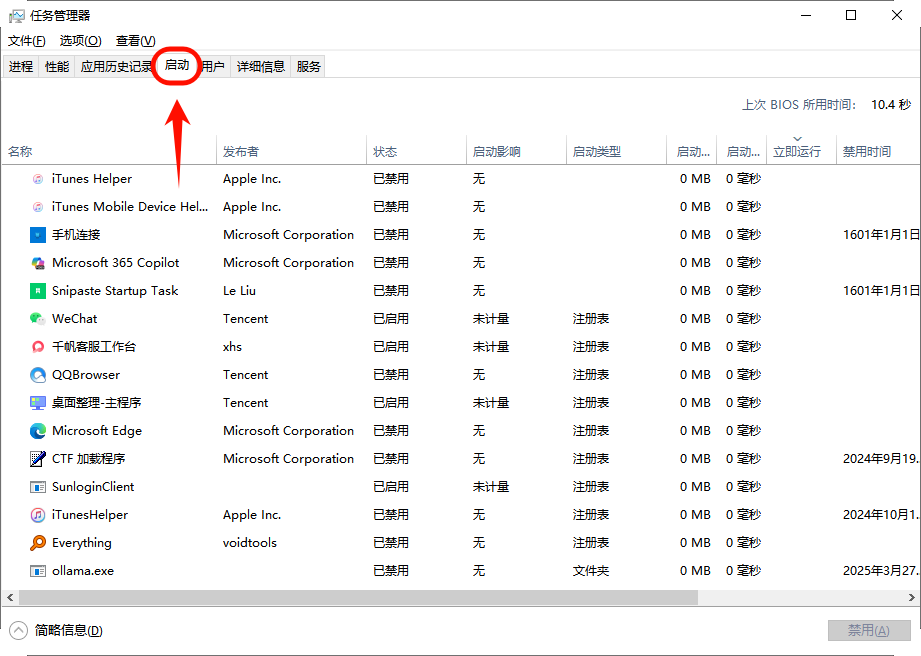Viewport: 921px width, 656px height.
Task: Select the Microsoft Edge row name
Action: point(97,430)
